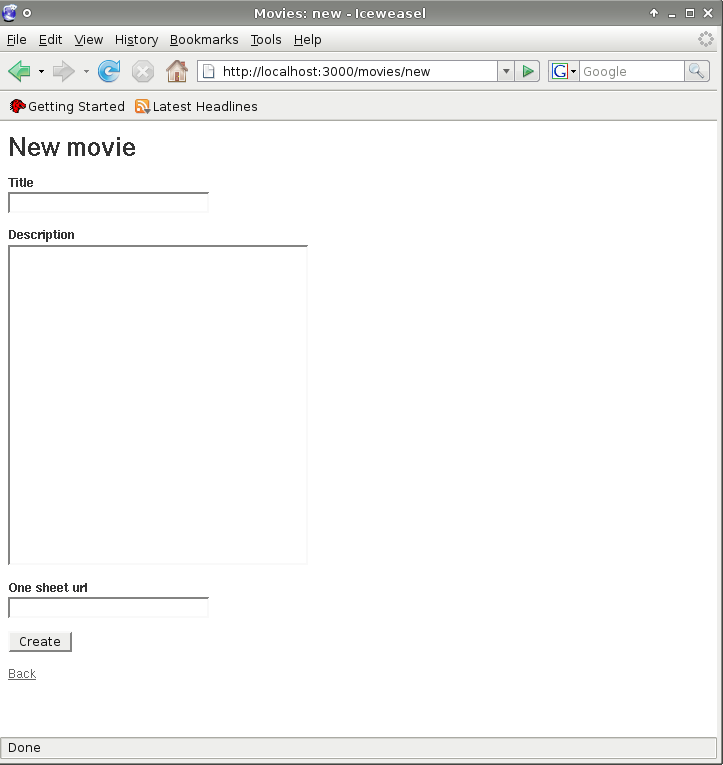Click the Forward arrow icon
Viewport: 723px width, 765px height.
point(63,72)
